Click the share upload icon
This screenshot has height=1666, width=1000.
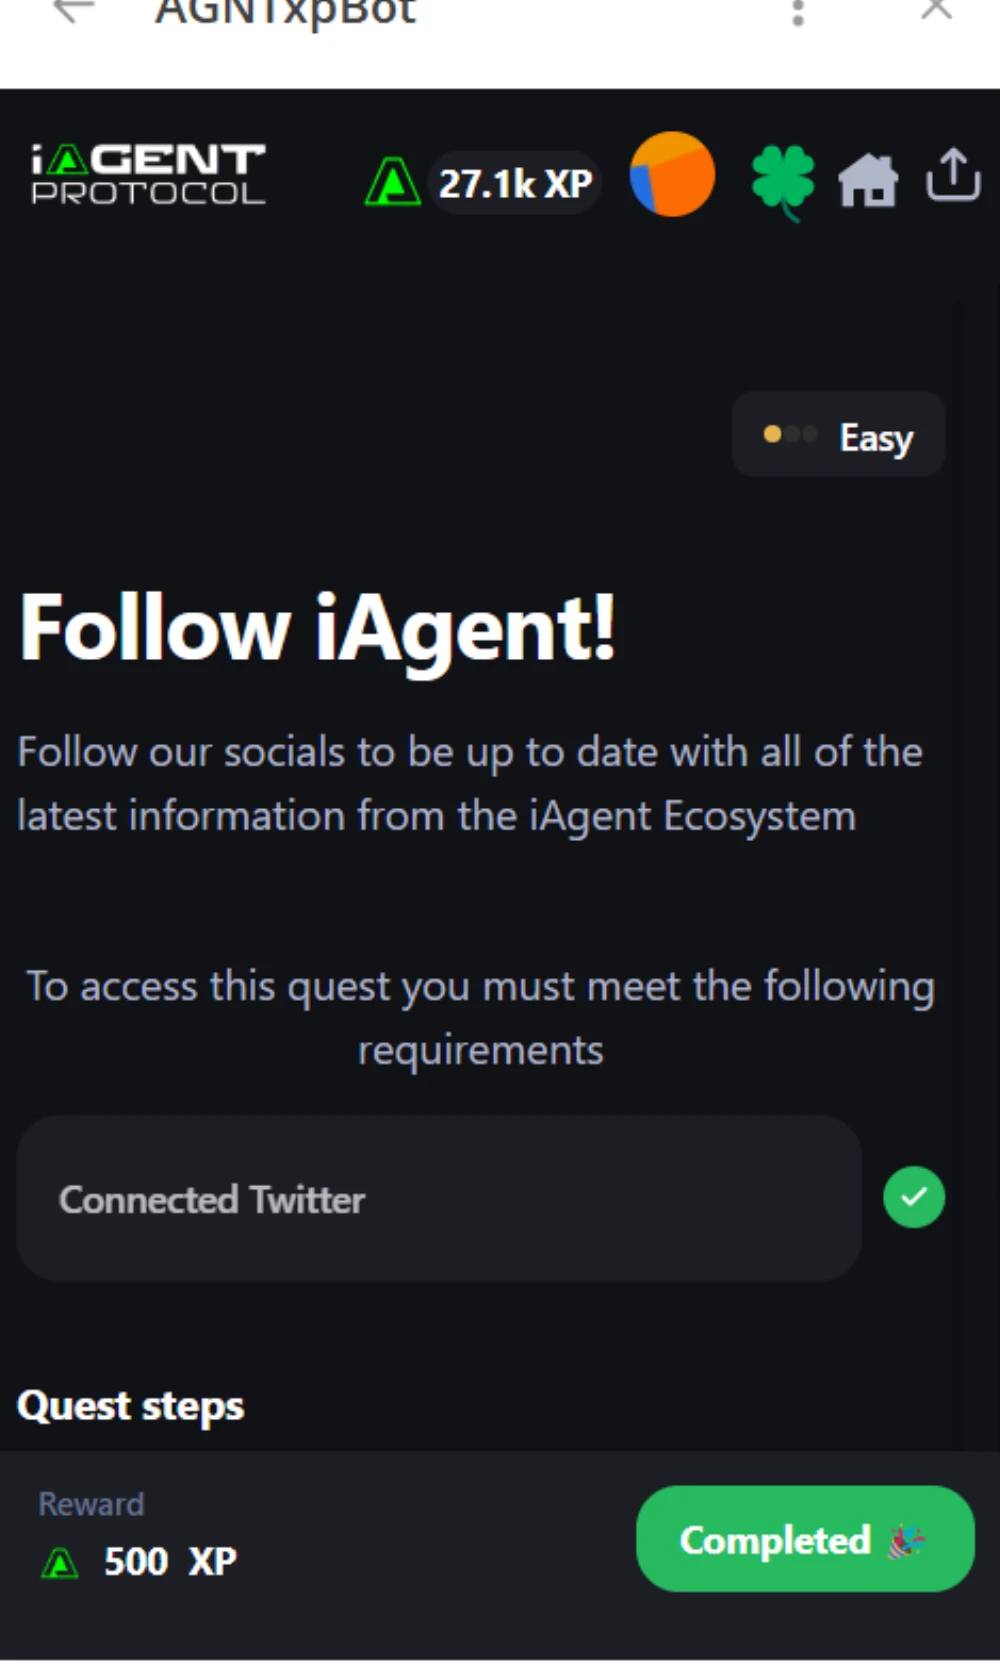[x=953, y=175]
